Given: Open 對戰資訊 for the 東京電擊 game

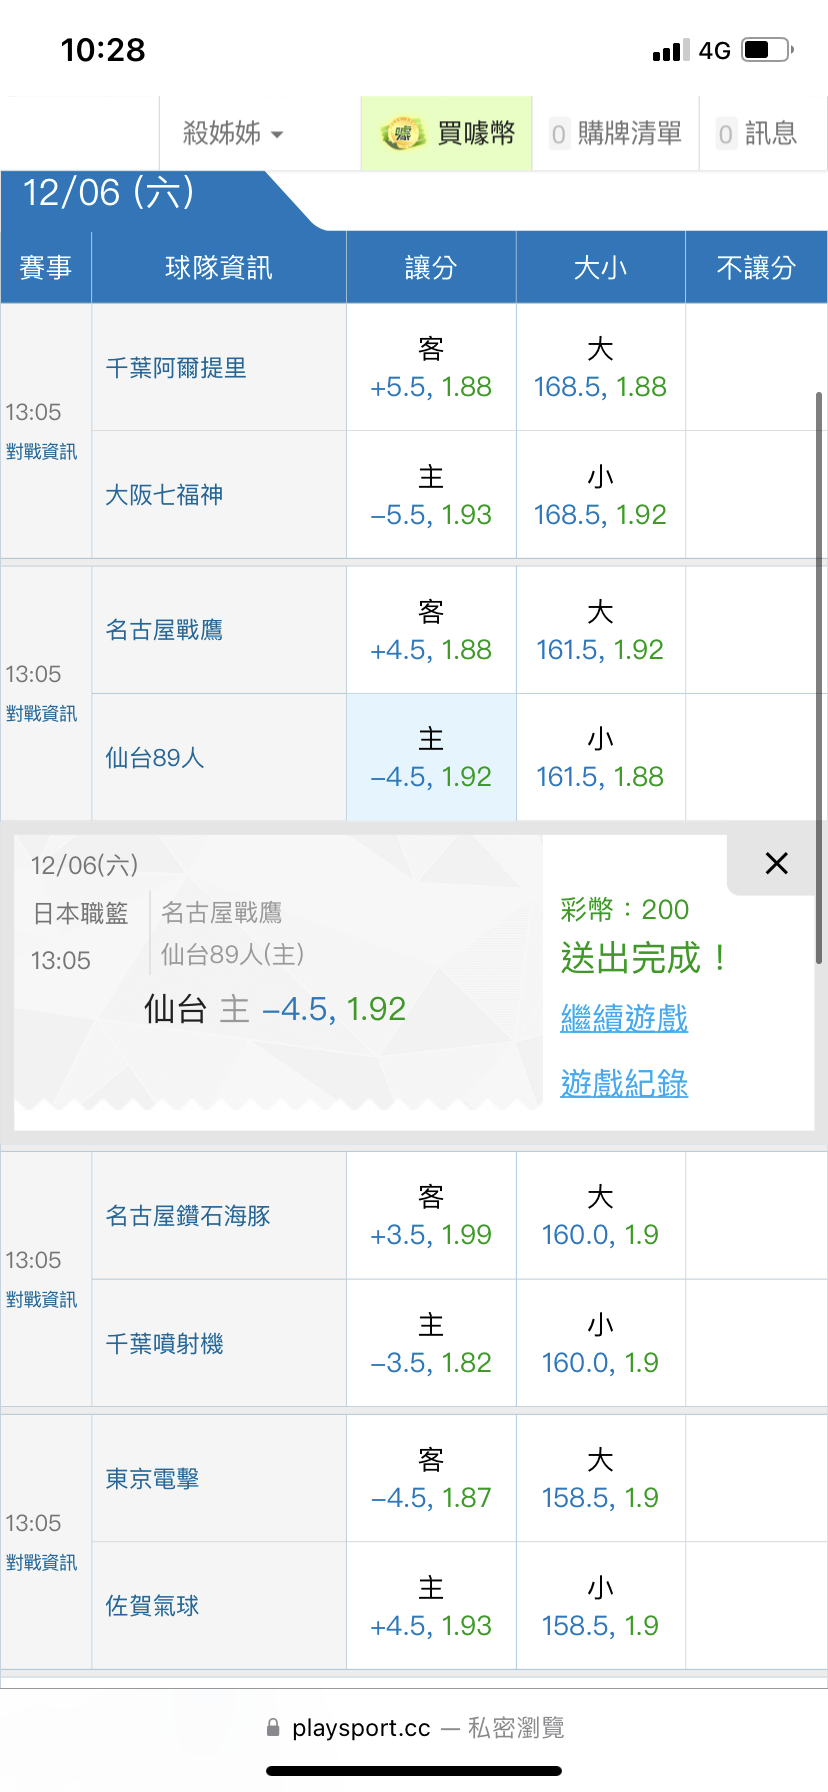Looking at the screenshot, I should click(41, 1563).
